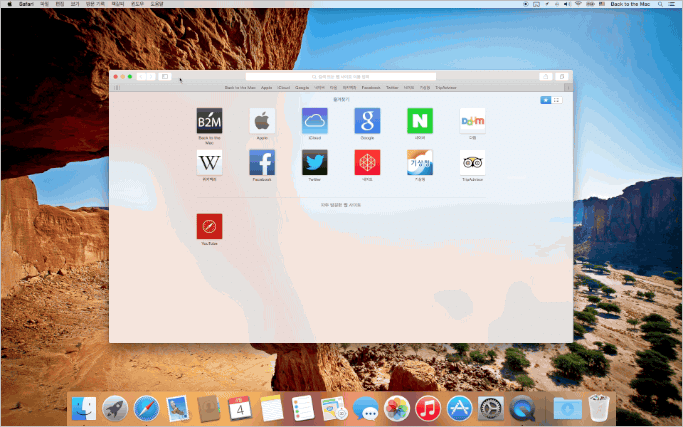Viewport: 683px width, 427px height.
Task: Open the Twitter bird favorite tile
Action: click(314, 162)
